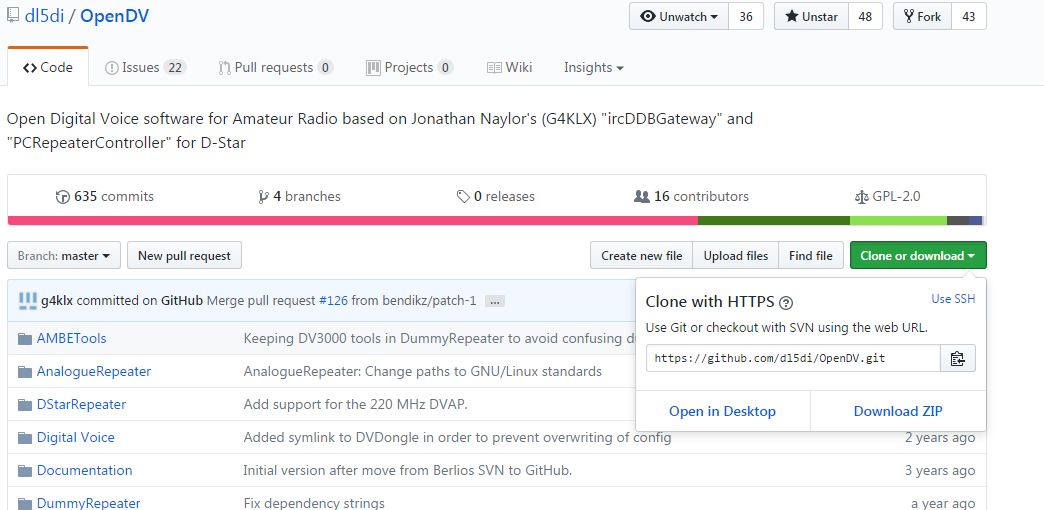The image size is (1044, 510).
Task: Open 635 commits link
Action: (105, 197)
